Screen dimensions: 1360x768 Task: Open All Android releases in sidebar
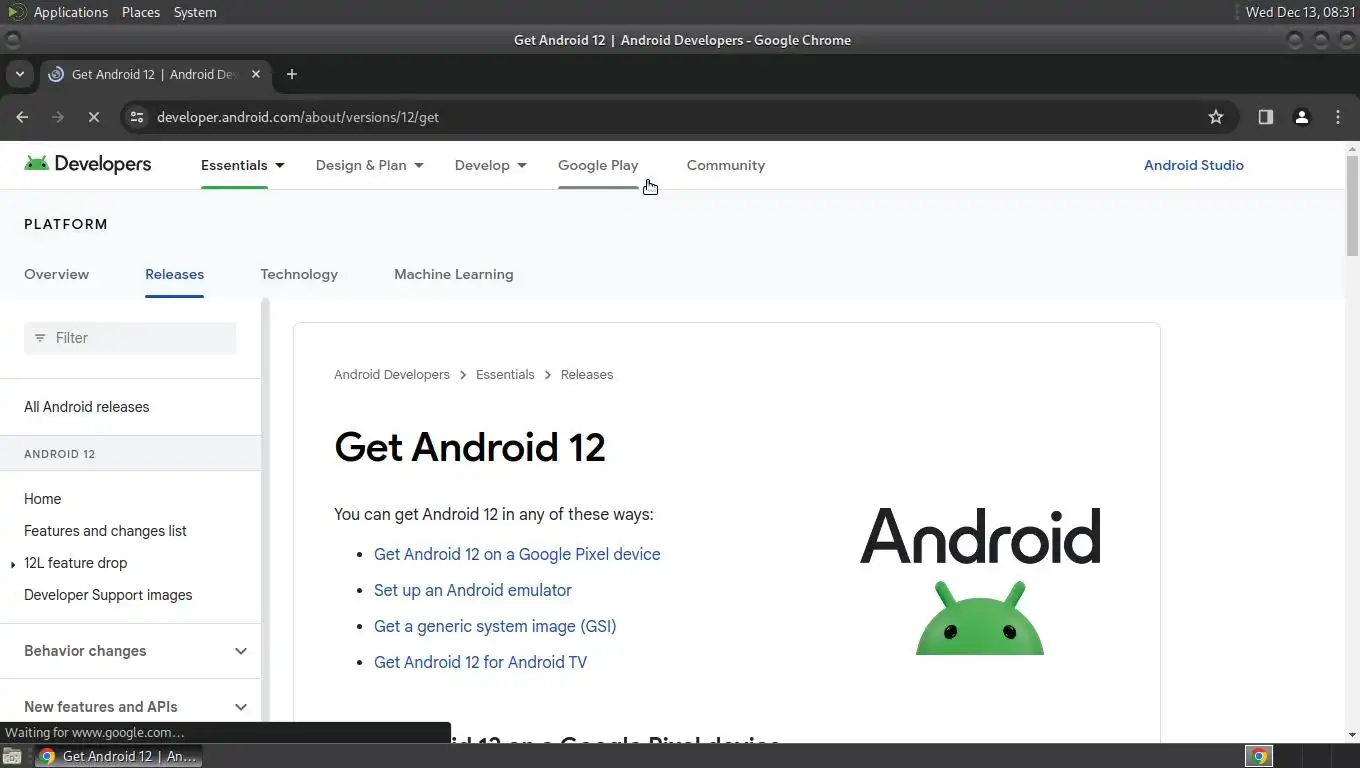pos(86,407)
